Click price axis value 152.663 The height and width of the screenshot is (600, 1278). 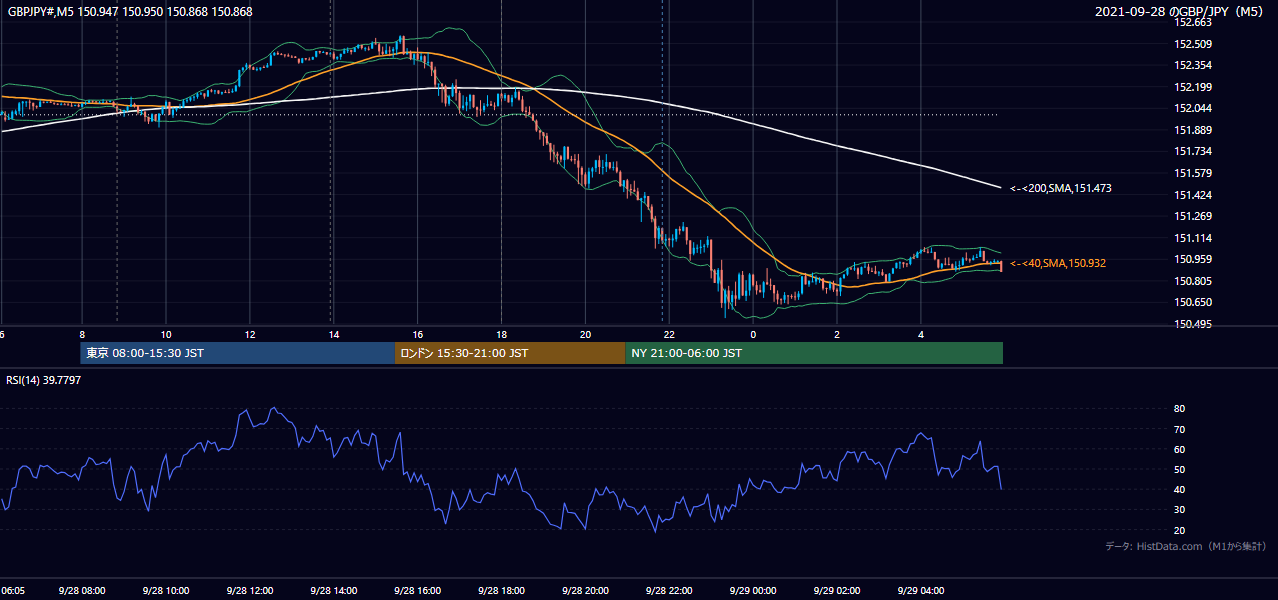(1194, 22)
